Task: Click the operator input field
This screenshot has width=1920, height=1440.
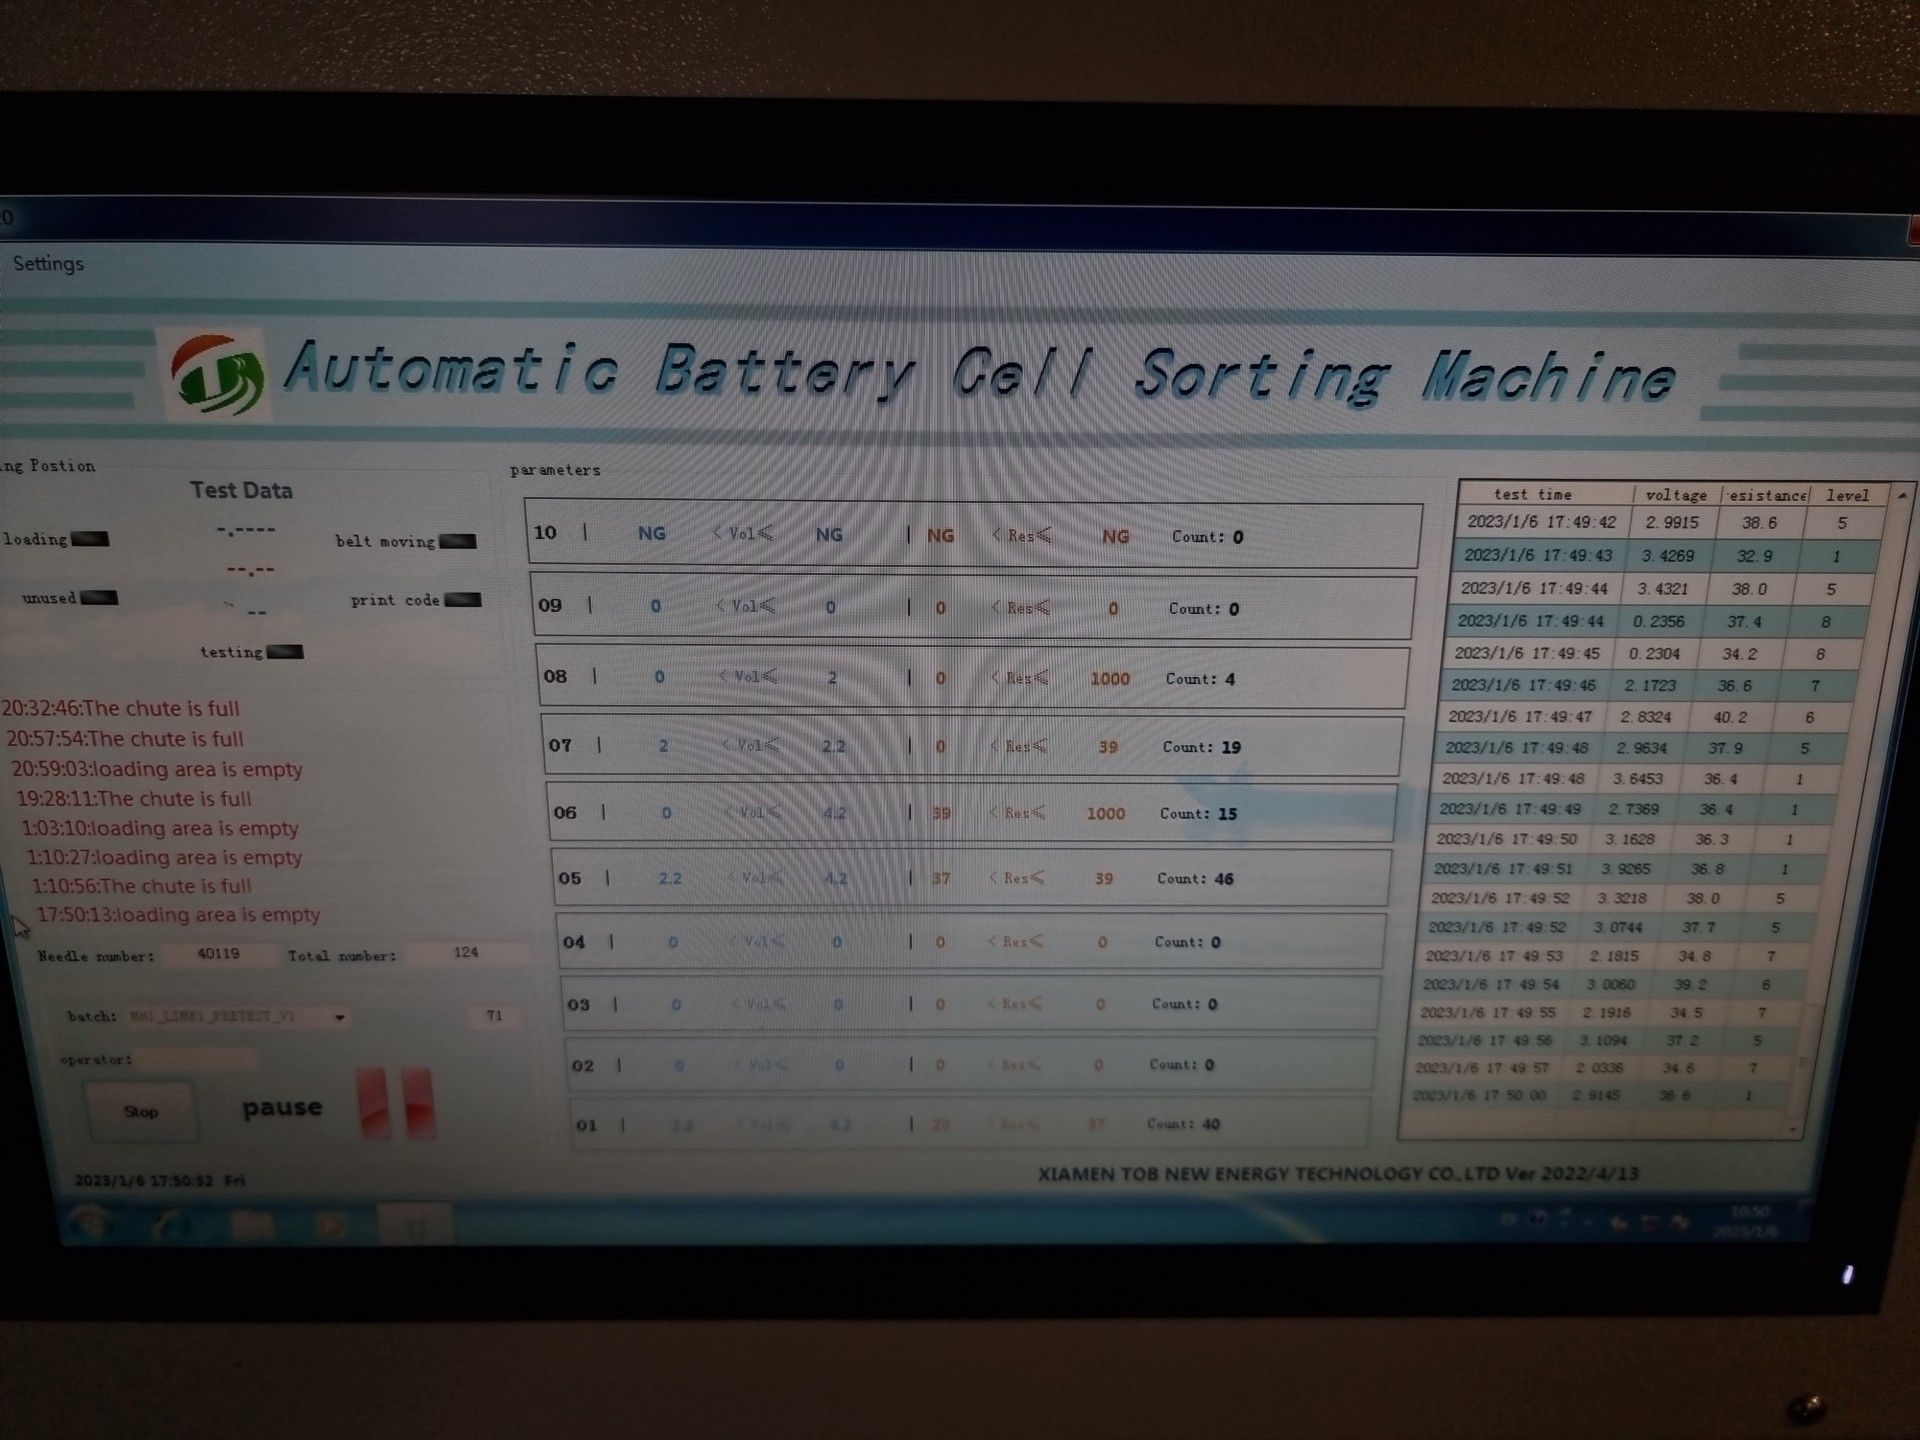Action: pyautogui.click(x=196, y=1059)
